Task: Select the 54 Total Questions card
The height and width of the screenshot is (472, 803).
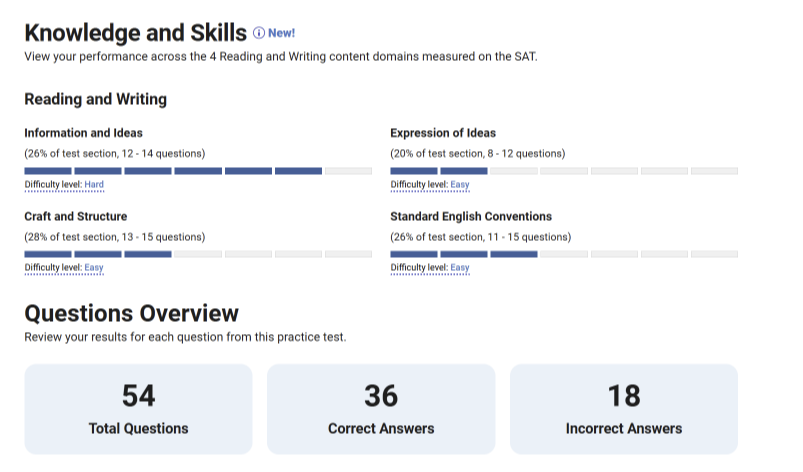Action: [x=138, y=408]
